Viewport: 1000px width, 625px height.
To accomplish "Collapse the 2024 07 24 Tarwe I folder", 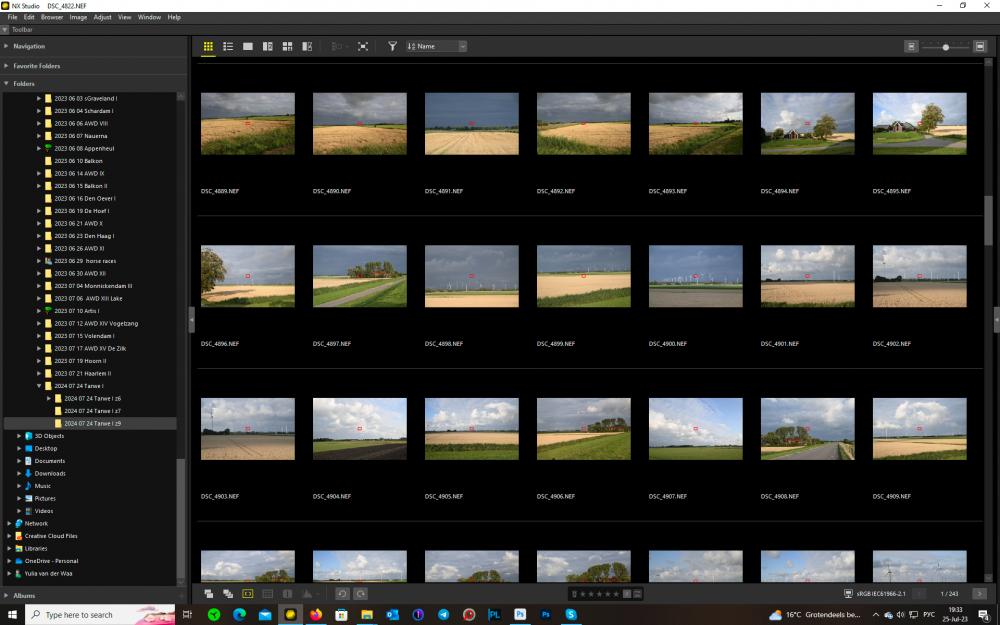I will click(x=39, y=386).
